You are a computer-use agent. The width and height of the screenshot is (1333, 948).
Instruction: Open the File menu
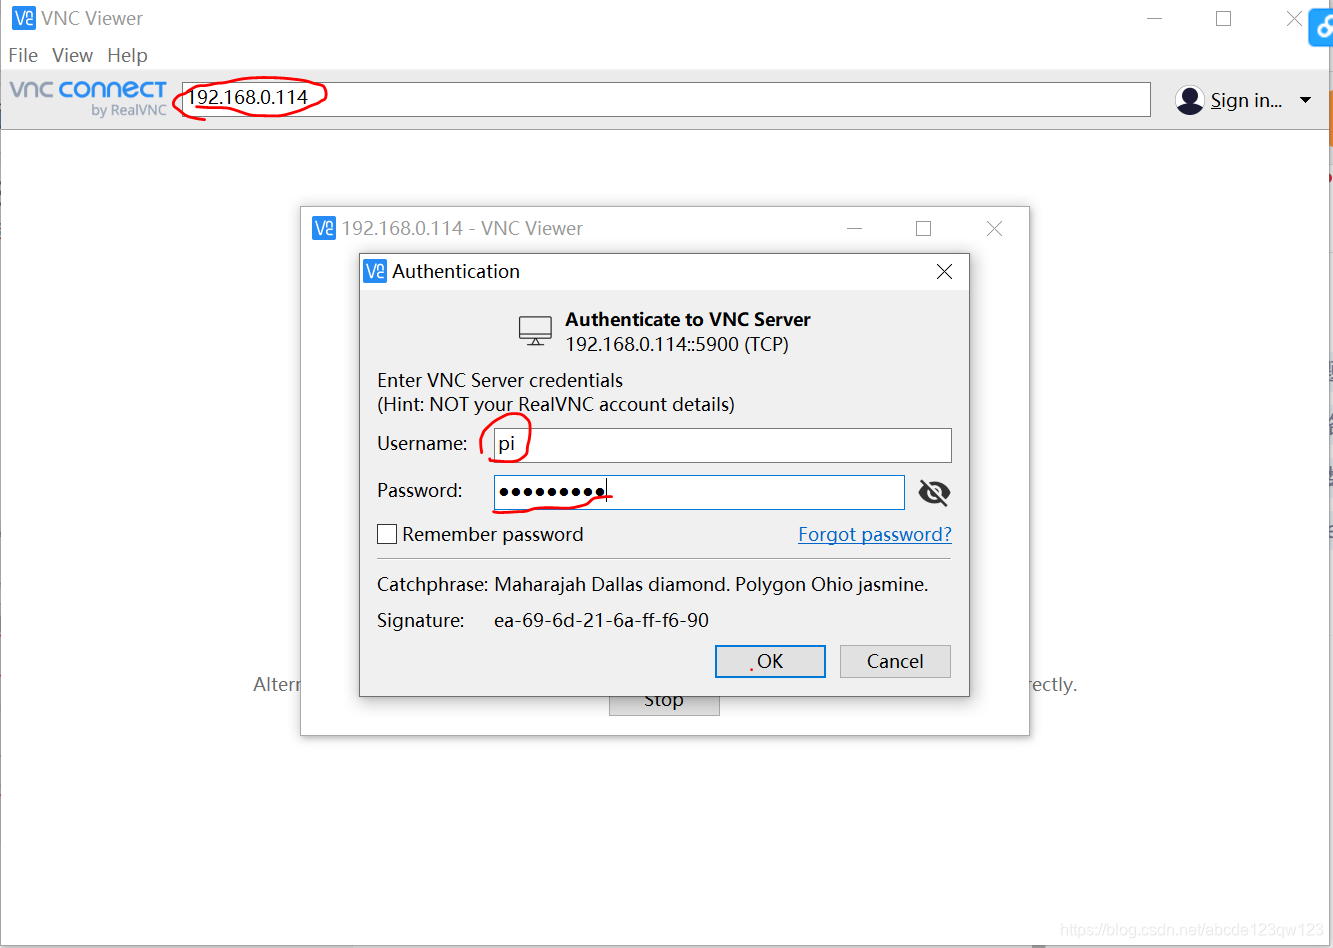(23, 55)
